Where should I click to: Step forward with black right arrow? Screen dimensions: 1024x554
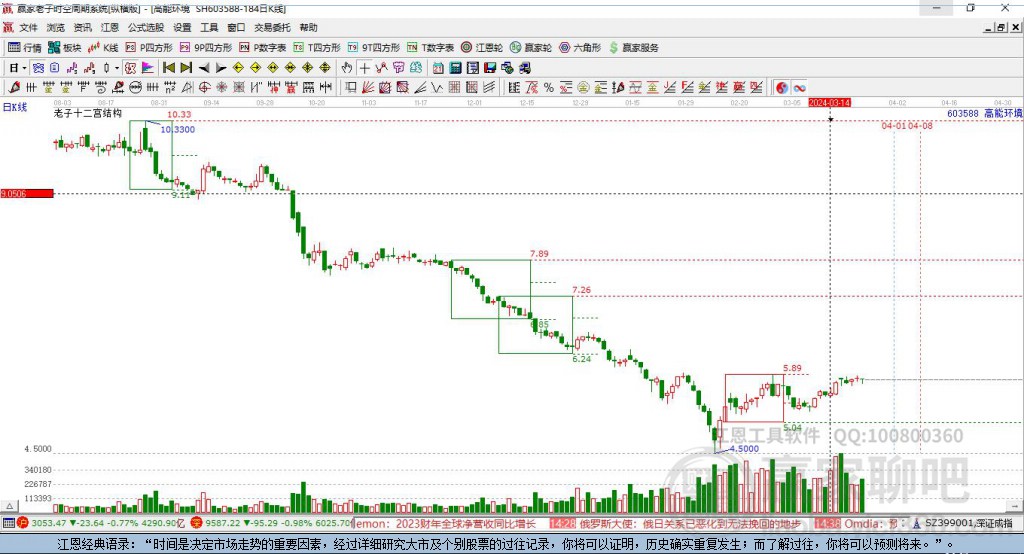(x=221, y=68)
